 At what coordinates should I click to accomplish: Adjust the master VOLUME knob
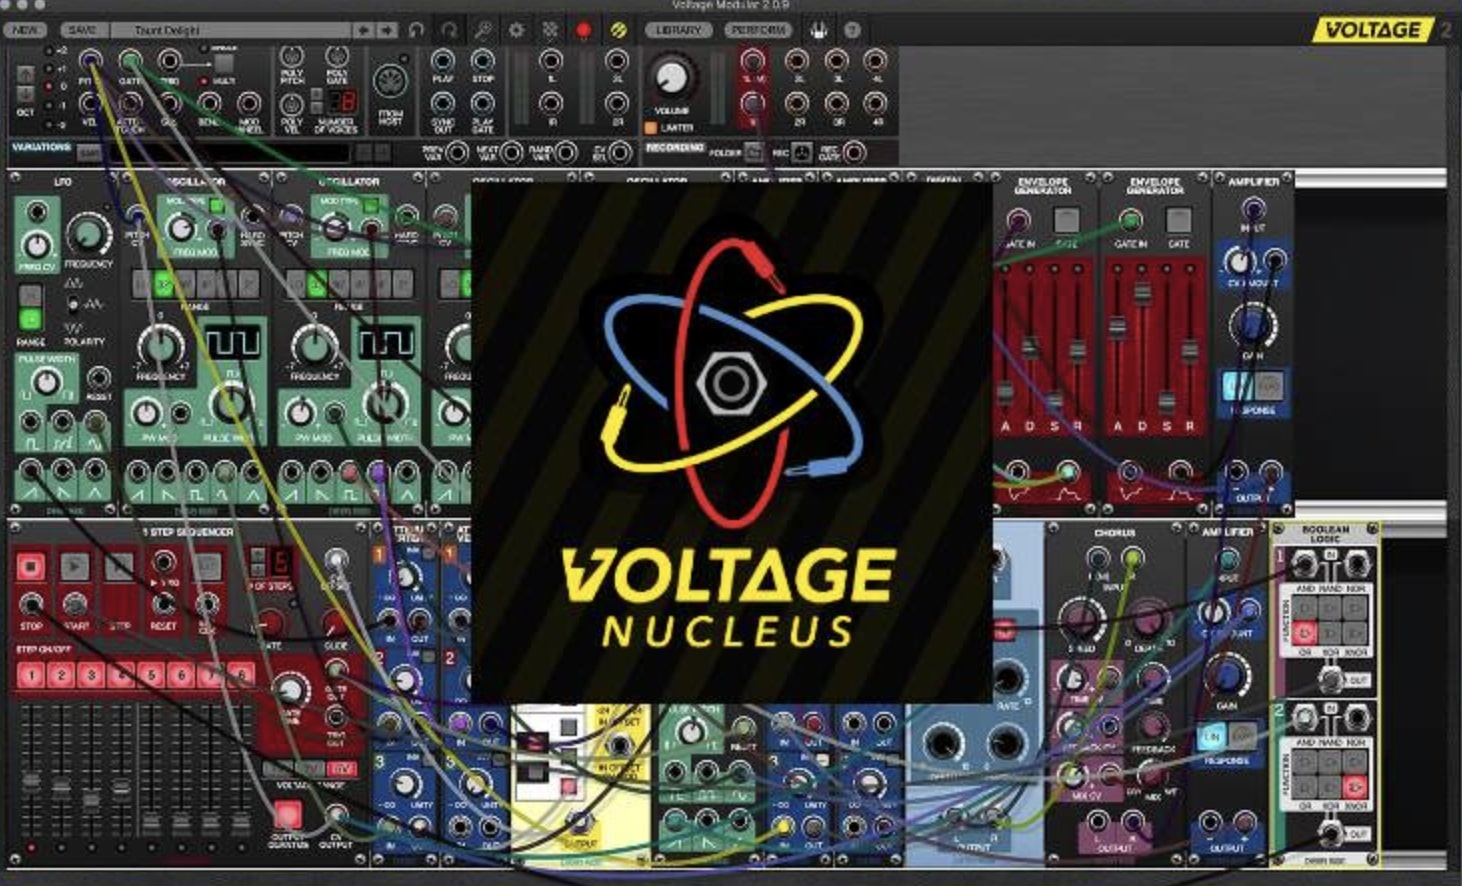[x=672, y=77]
